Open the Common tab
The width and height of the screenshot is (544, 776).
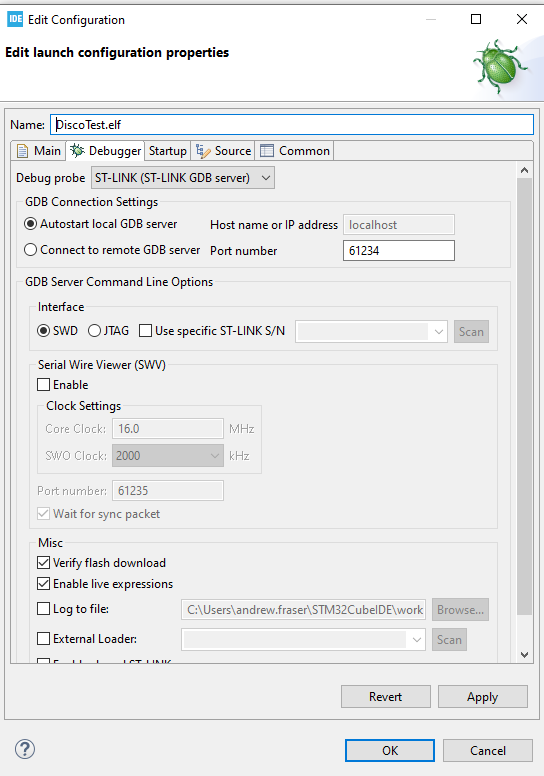point(295,151)
